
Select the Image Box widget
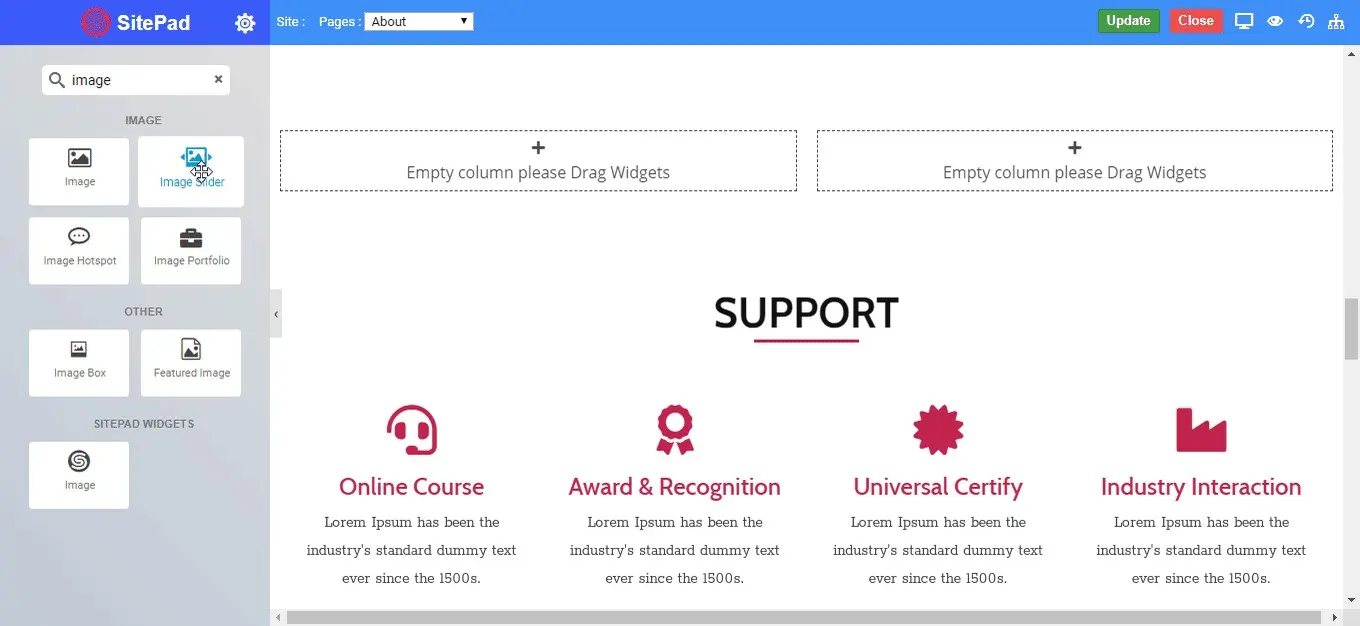79,362
